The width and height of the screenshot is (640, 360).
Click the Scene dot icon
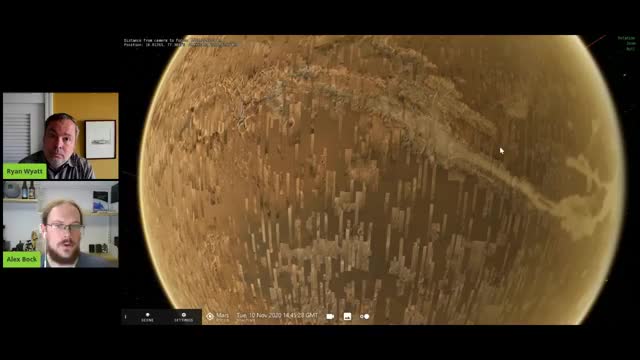click(147, 315)
